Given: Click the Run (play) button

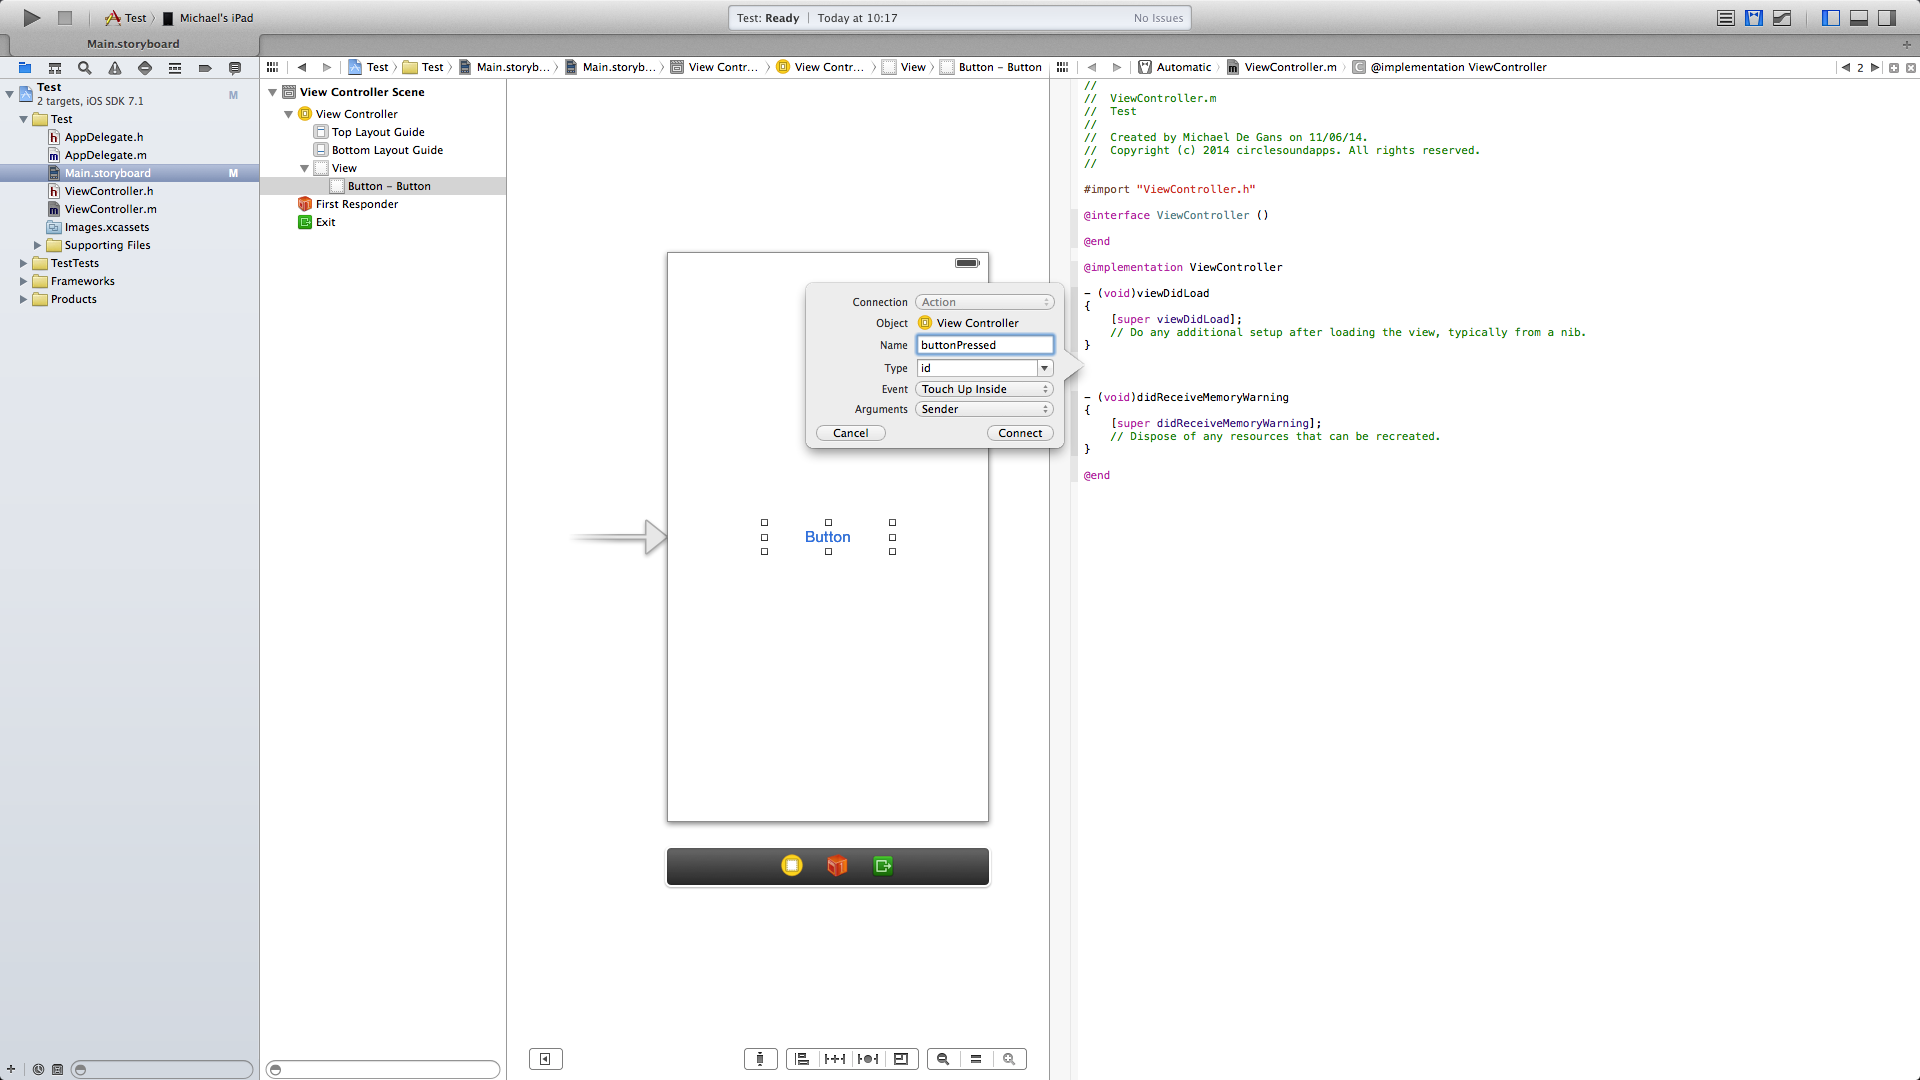Looking at the screenshot, I should pyautogui.click(x=31, y=17).
